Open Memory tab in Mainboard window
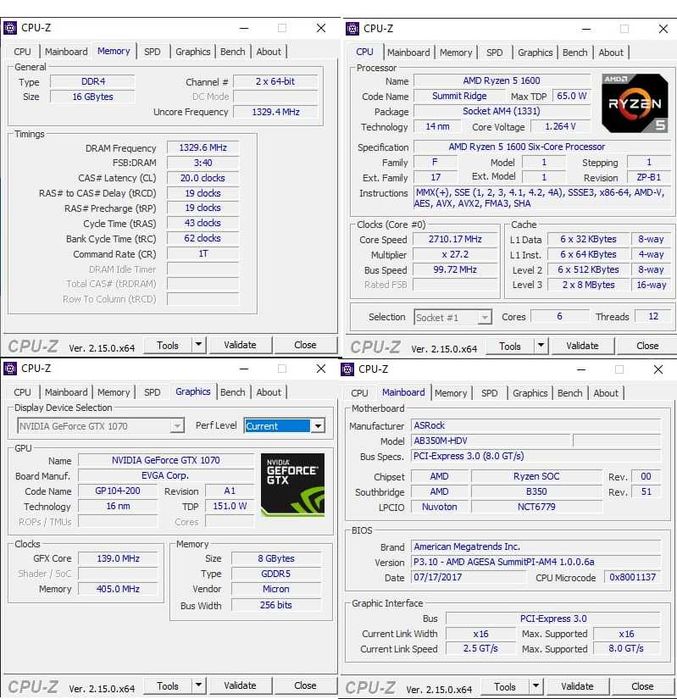Viewport: 677px width, 699px height. pyautogui.click(x=451, y=393)
